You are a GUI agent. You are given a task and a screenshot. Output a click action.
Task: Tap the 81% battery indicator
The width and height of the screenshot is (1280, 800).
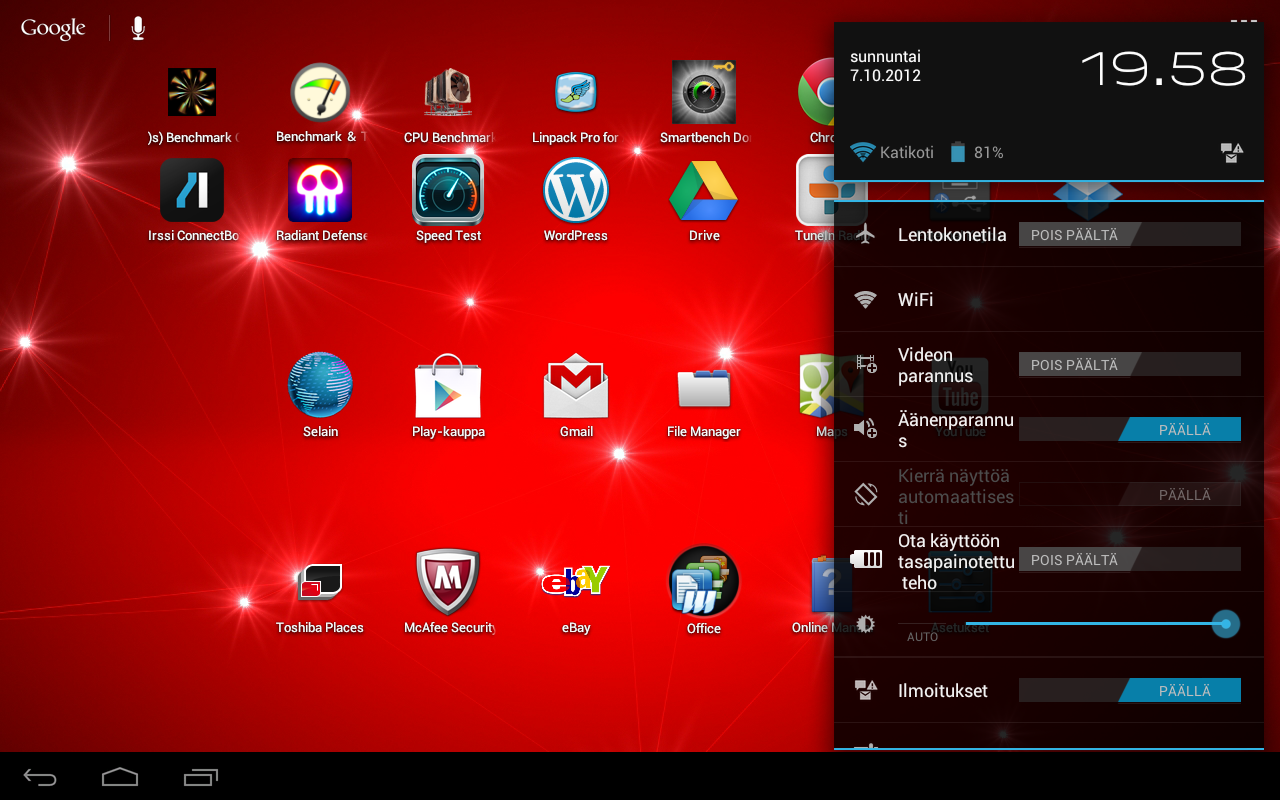point(977,153)
